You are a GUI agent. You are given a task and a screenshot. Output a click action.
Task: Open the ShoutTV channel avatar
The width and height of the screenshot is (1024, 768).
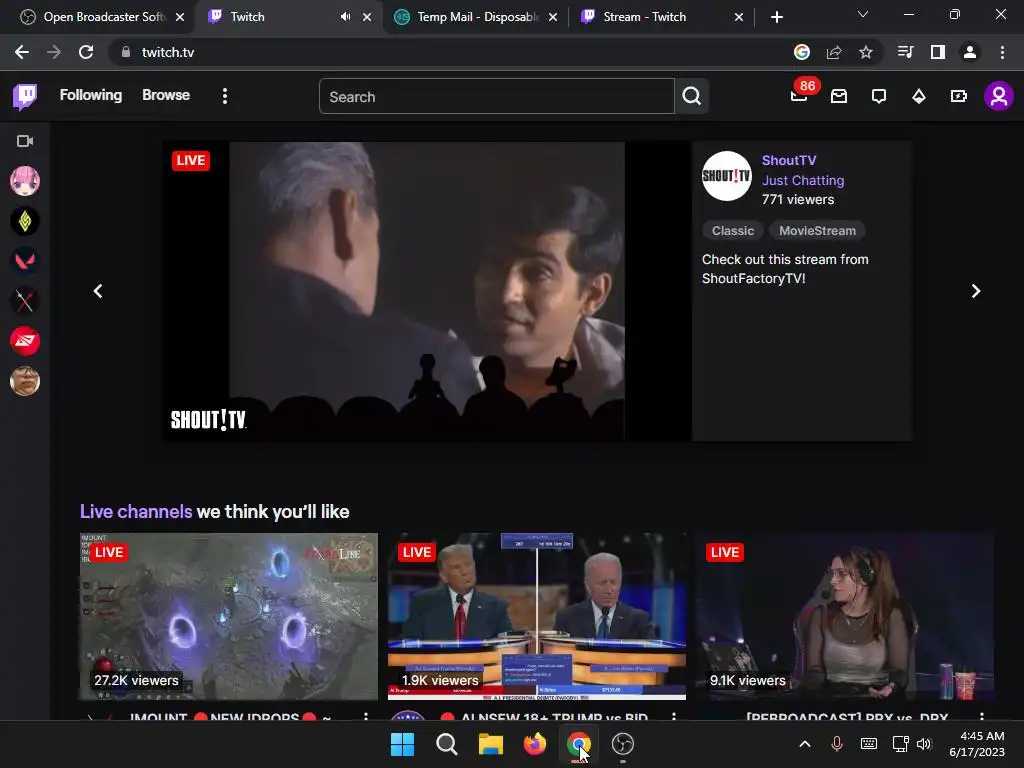[x=727, y=176]
